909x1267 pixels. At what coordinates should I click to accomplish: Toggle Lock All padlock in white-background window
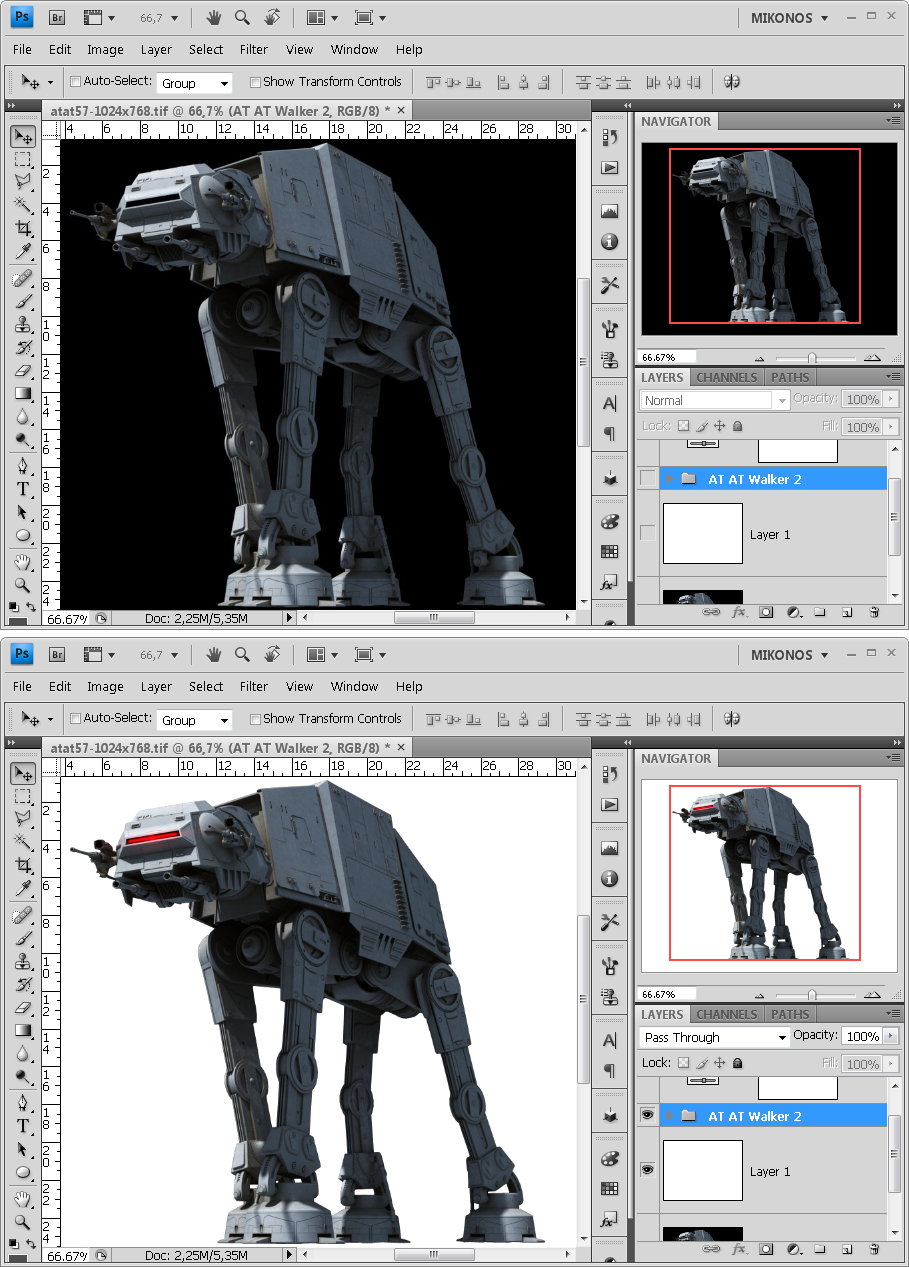(738, 1063)
